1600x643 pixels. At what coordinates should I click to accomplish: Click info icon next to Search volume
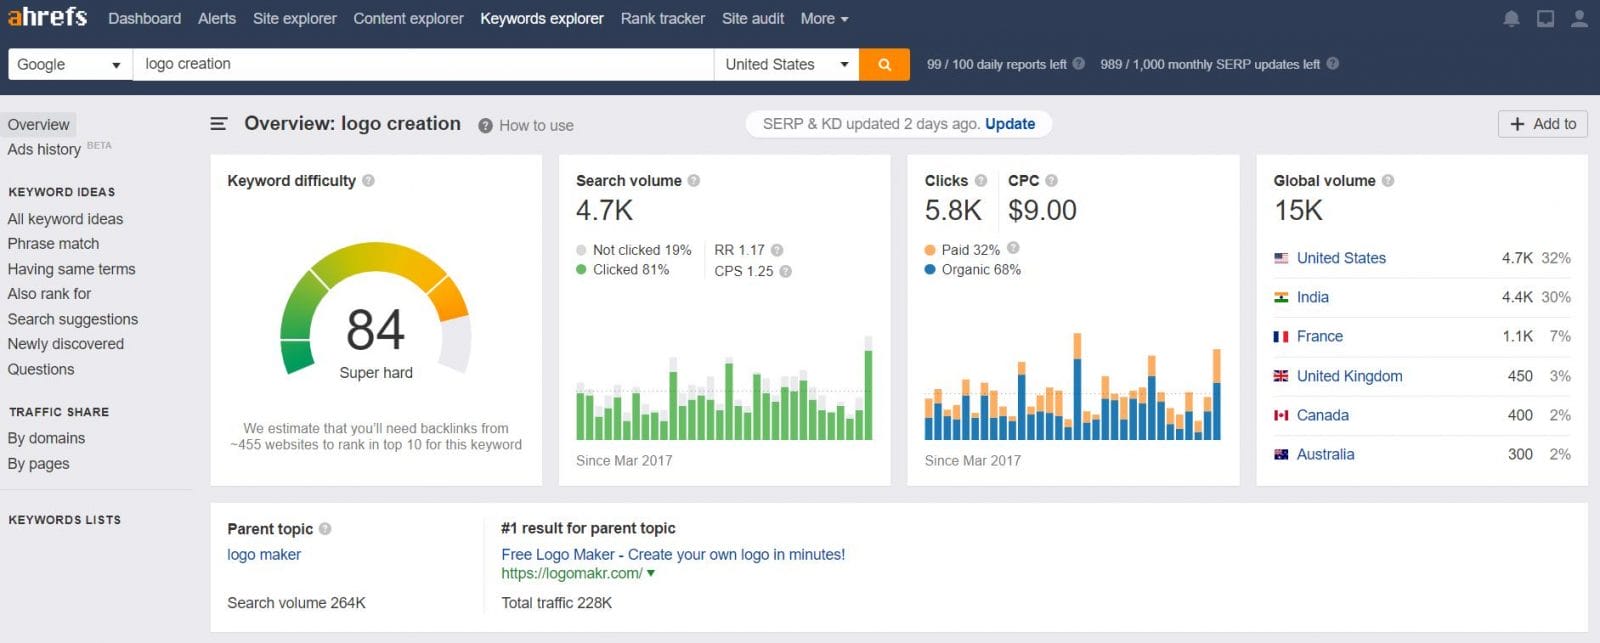693,181
